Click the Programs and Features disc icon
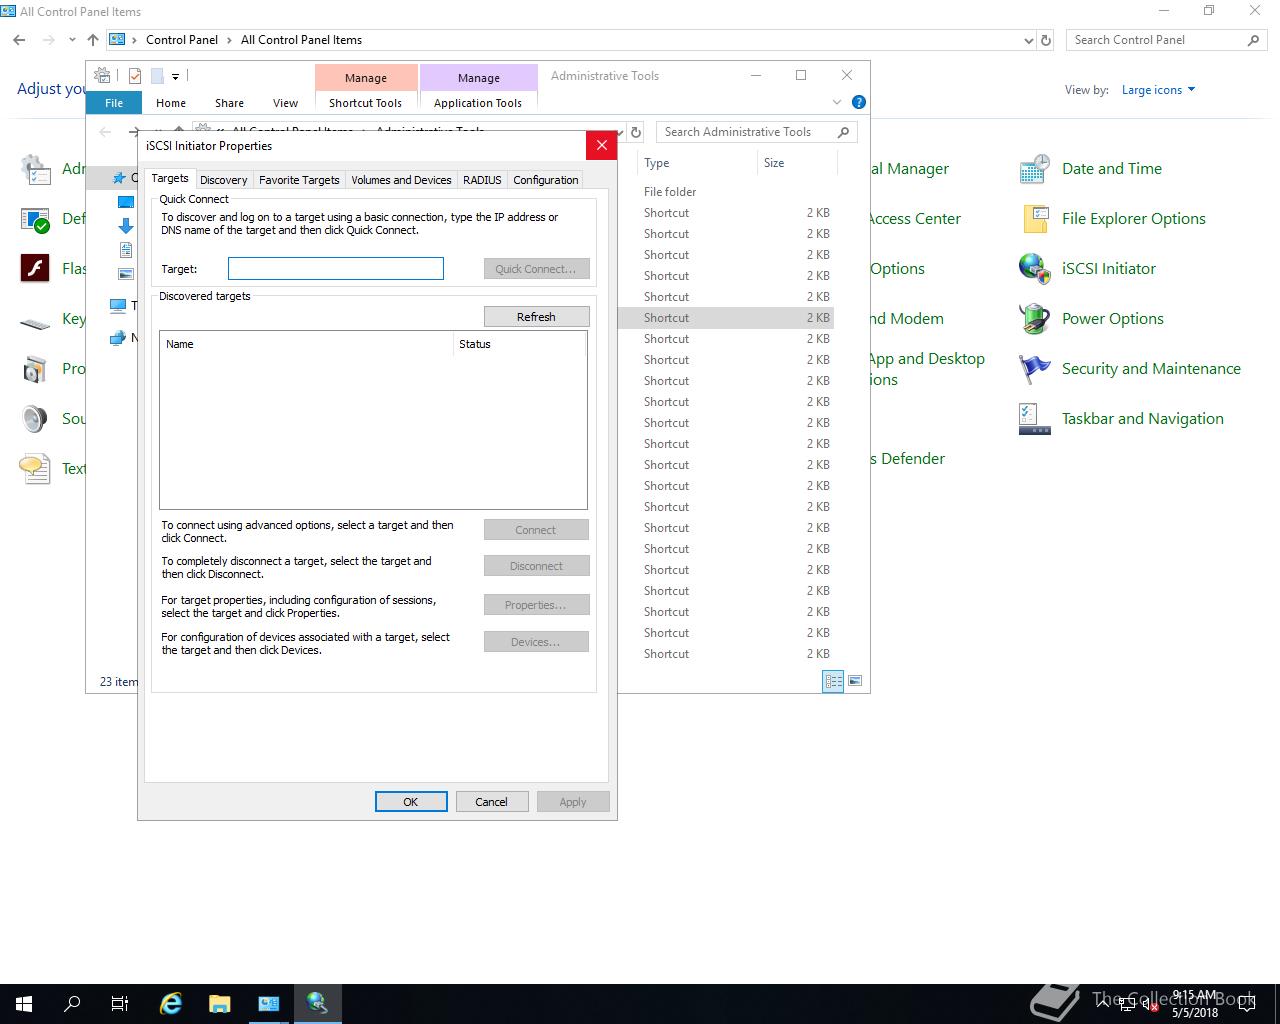The image size is (1280, 1024). coord(35,369)
